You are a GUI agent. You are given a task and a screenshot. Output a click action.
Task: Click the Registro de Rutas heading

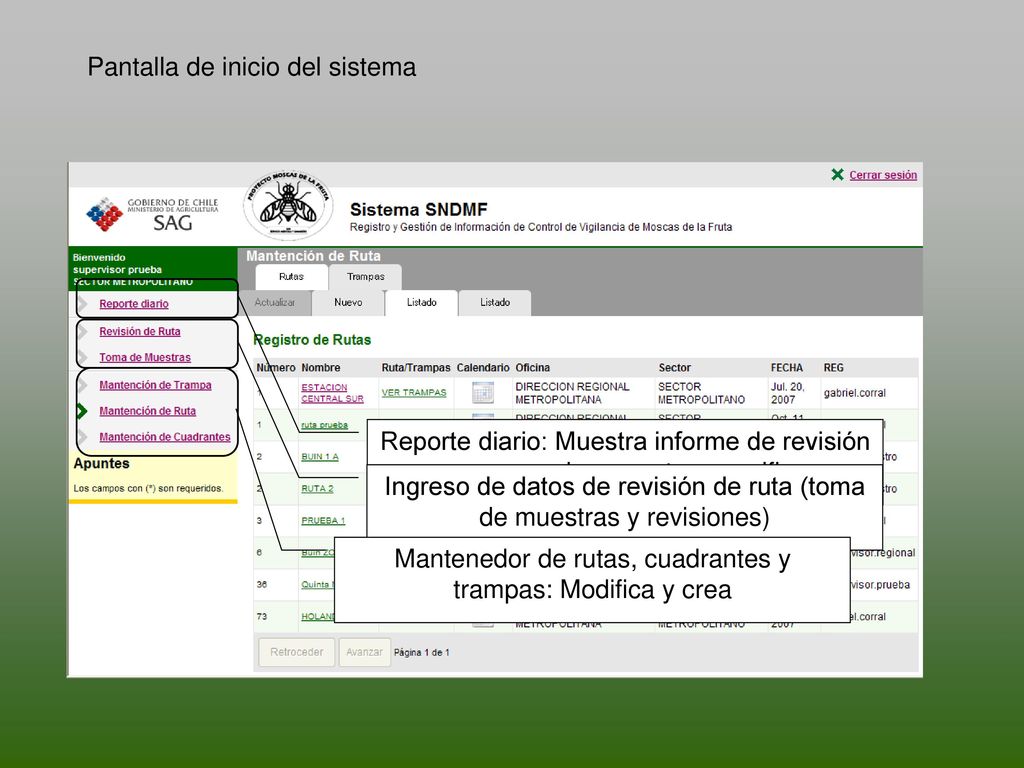pos(312,340)
